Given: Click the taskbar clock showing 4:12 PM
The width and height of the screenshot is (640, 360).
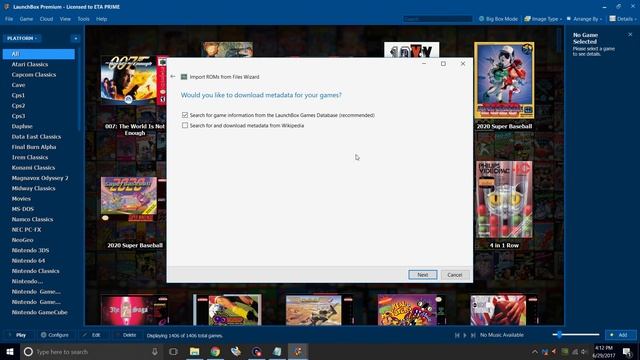Looking at the screenshot, I should click(604, 351).
